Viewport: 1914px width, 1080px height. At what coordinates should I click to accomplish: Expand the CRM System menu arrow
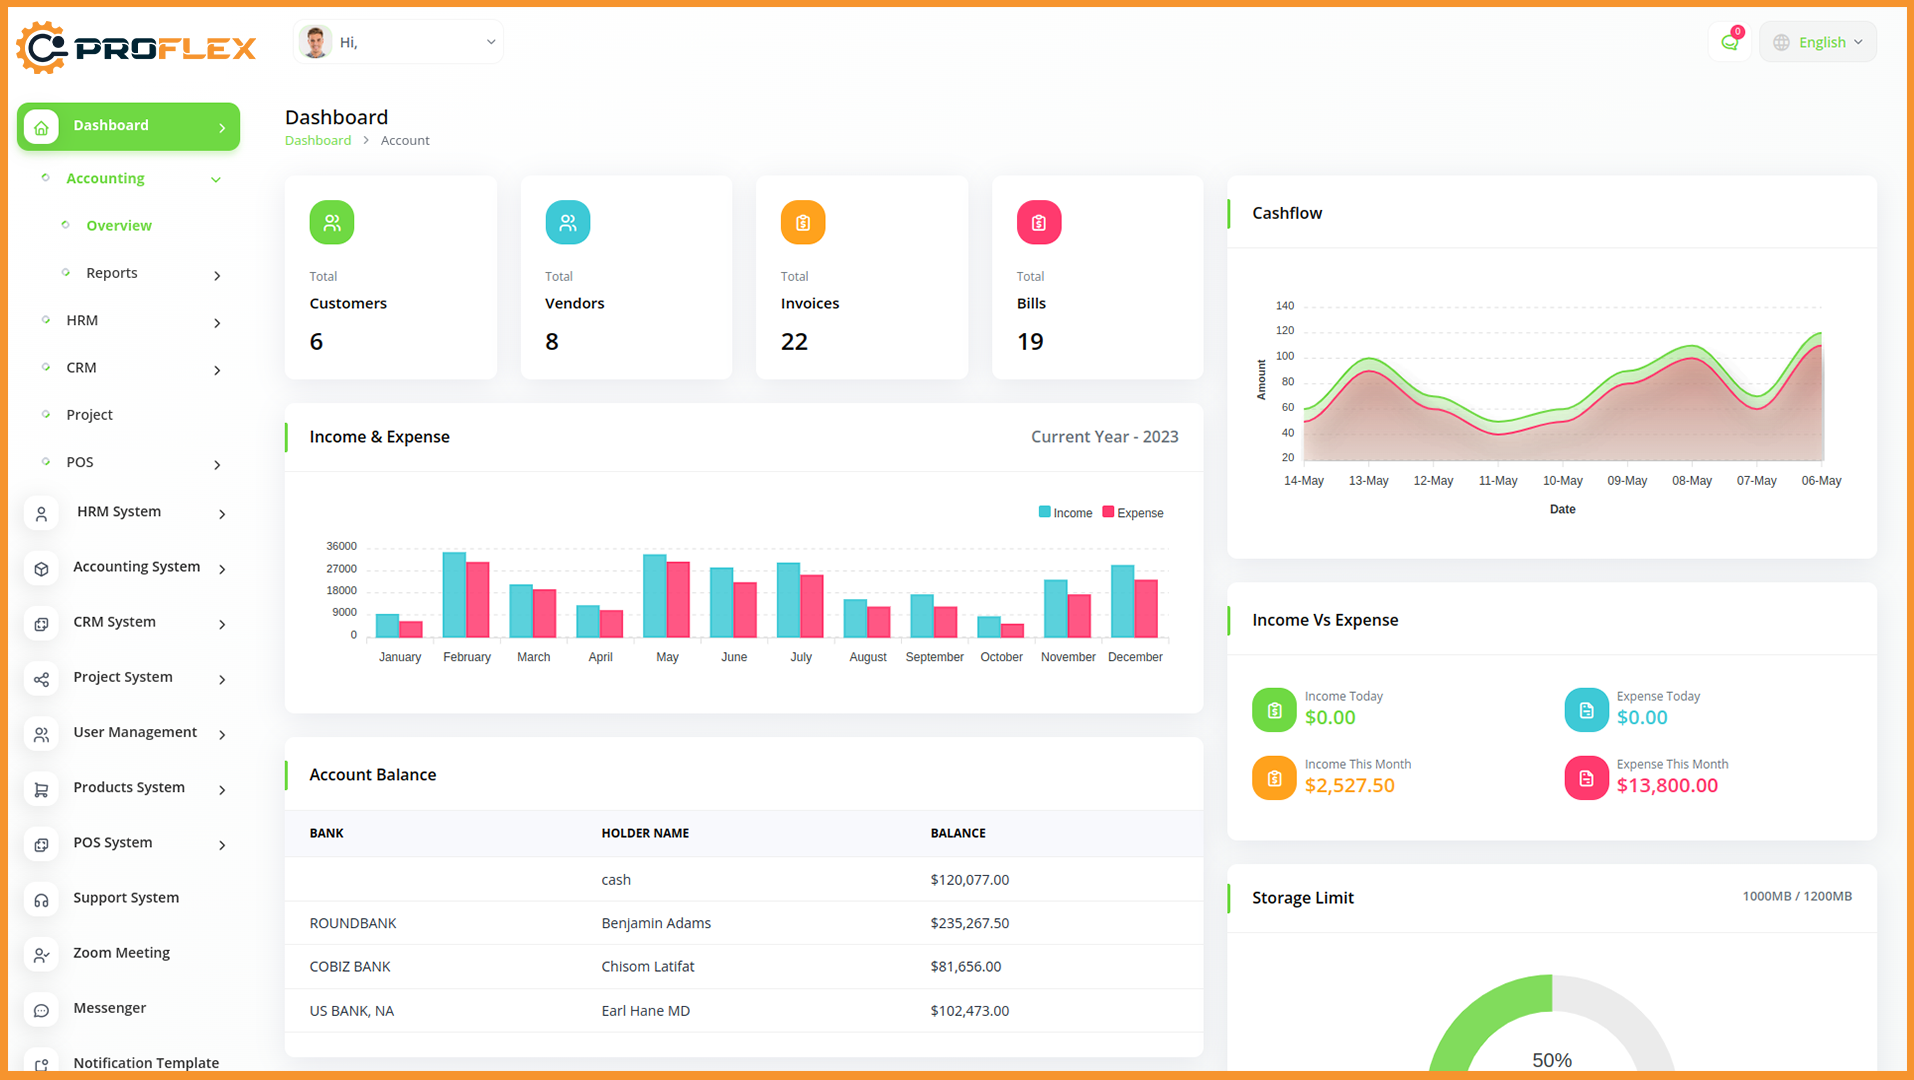point(222,624)
